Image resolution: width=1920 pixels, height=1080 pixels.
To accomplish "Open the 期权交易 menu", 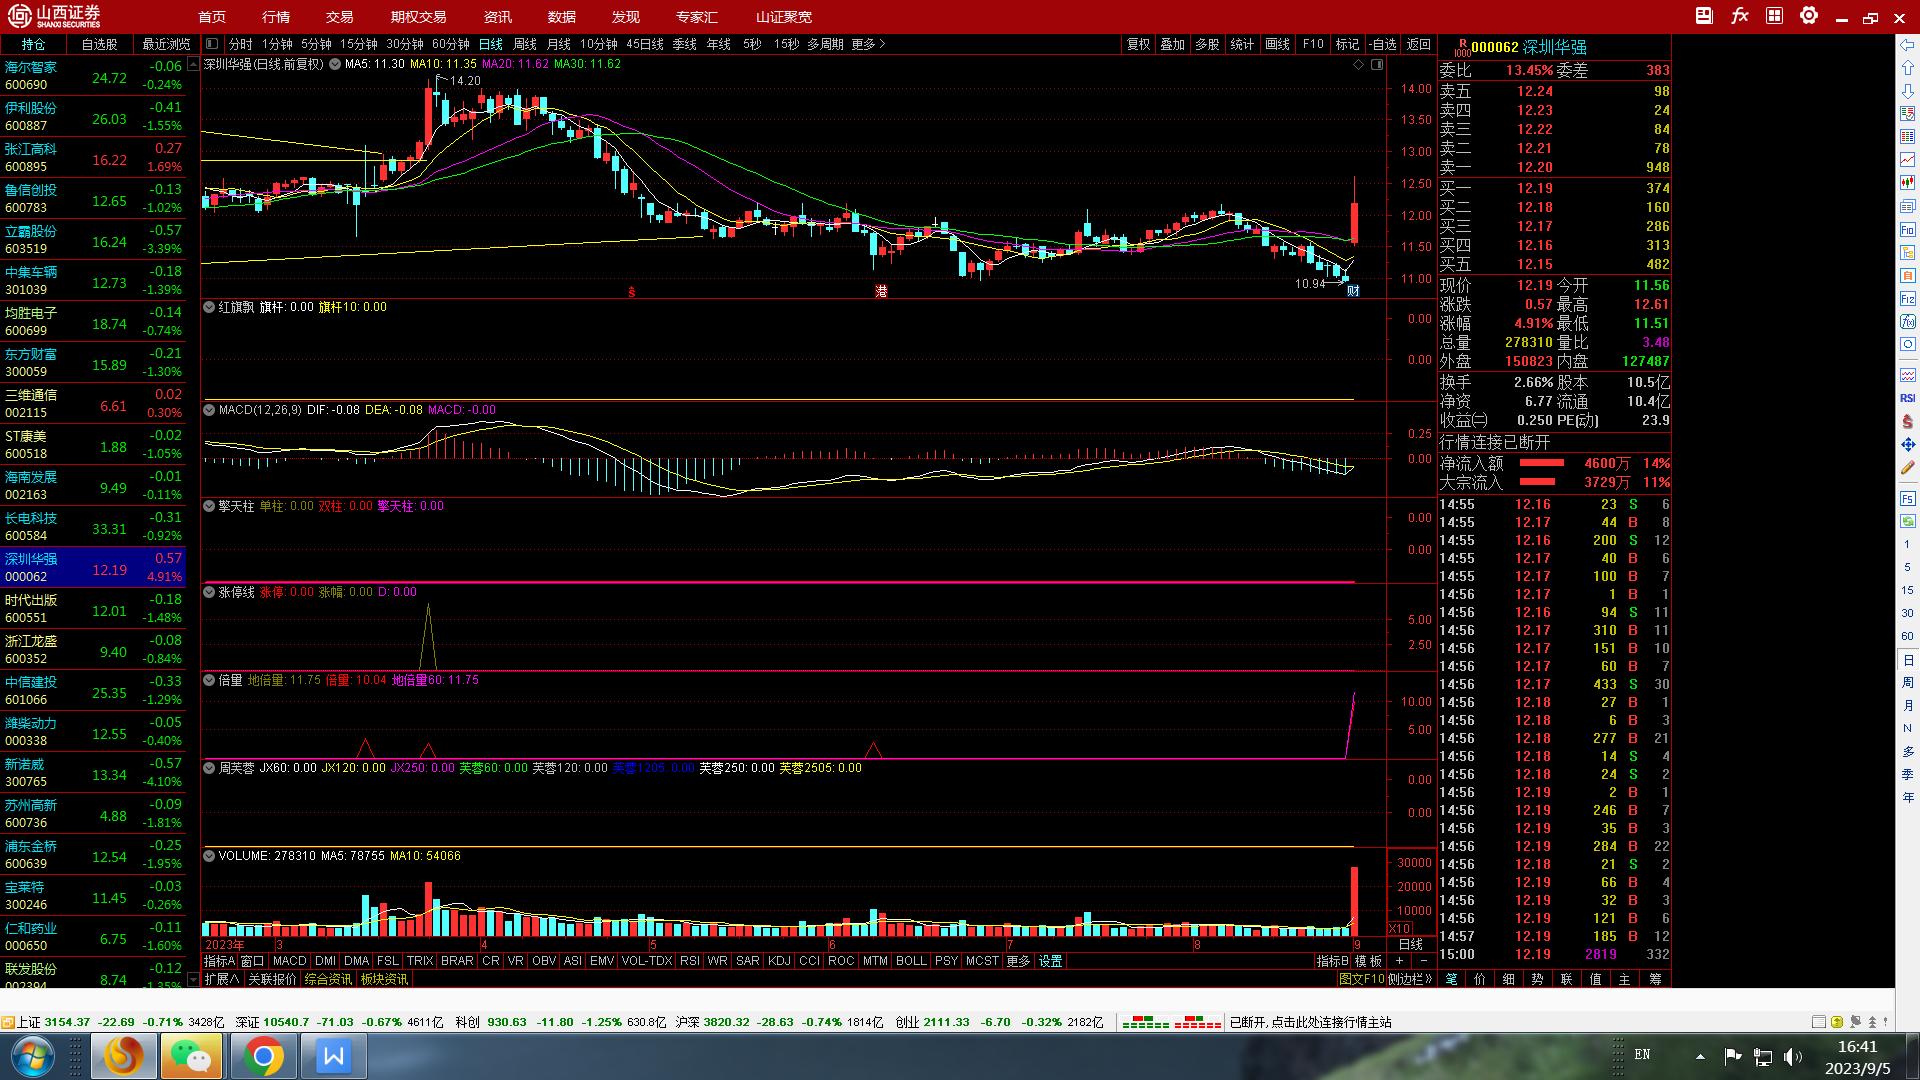I will [418, 17].
